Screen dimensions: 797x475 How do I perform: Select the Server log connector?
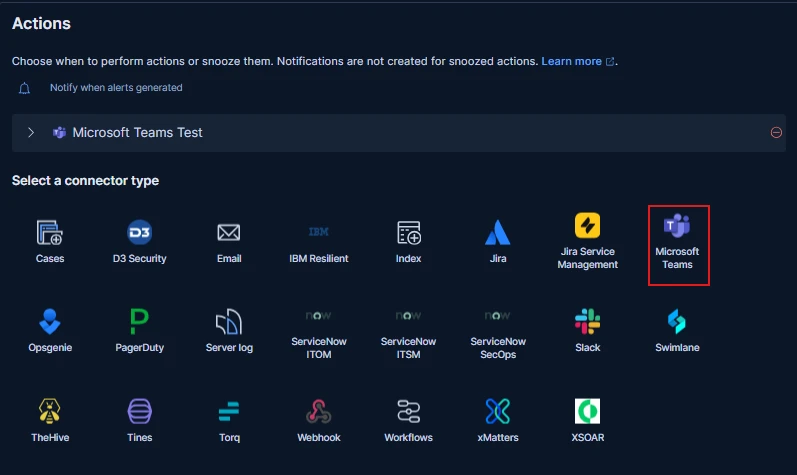(x=229, y=331)
